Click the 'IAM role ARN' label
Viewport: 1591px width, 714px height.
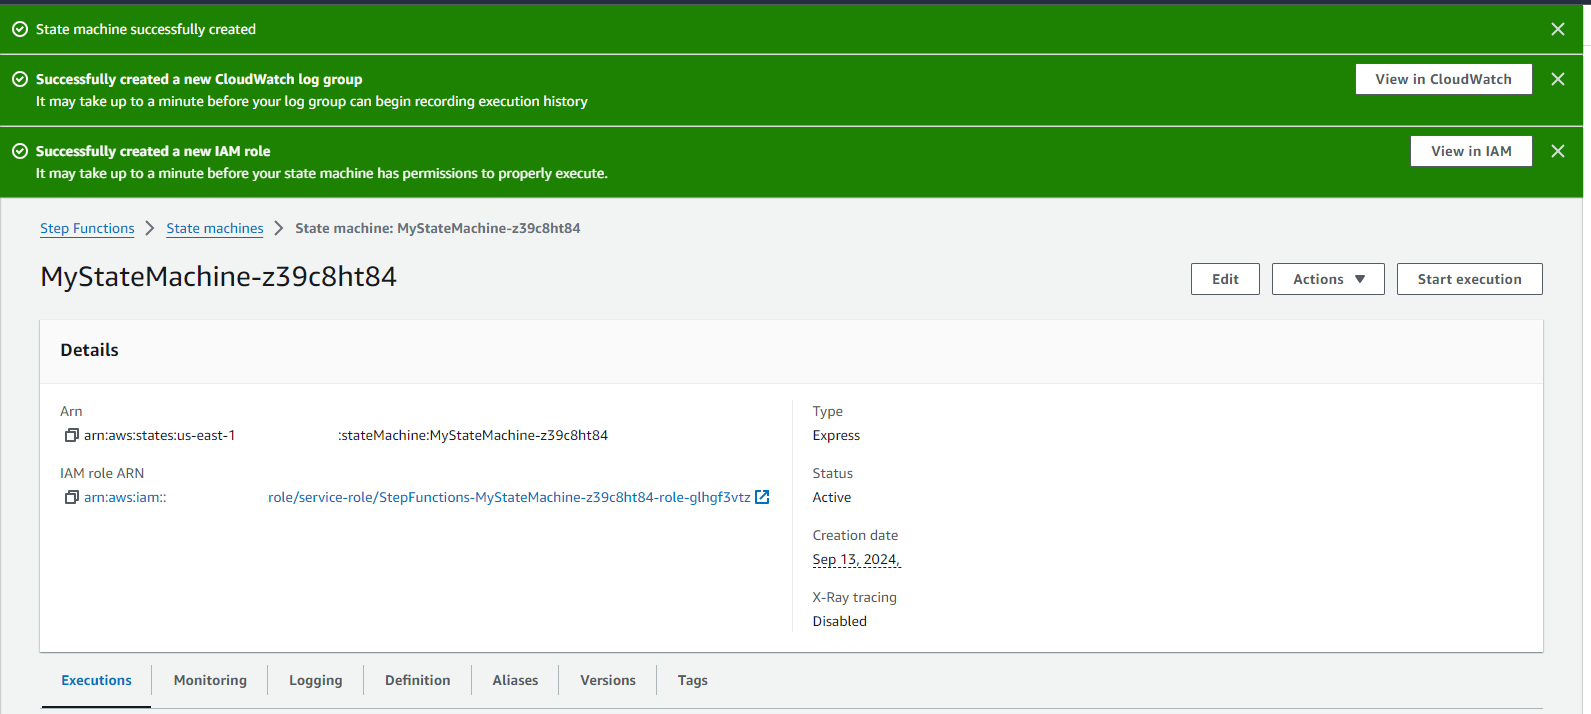click(102, 473)
